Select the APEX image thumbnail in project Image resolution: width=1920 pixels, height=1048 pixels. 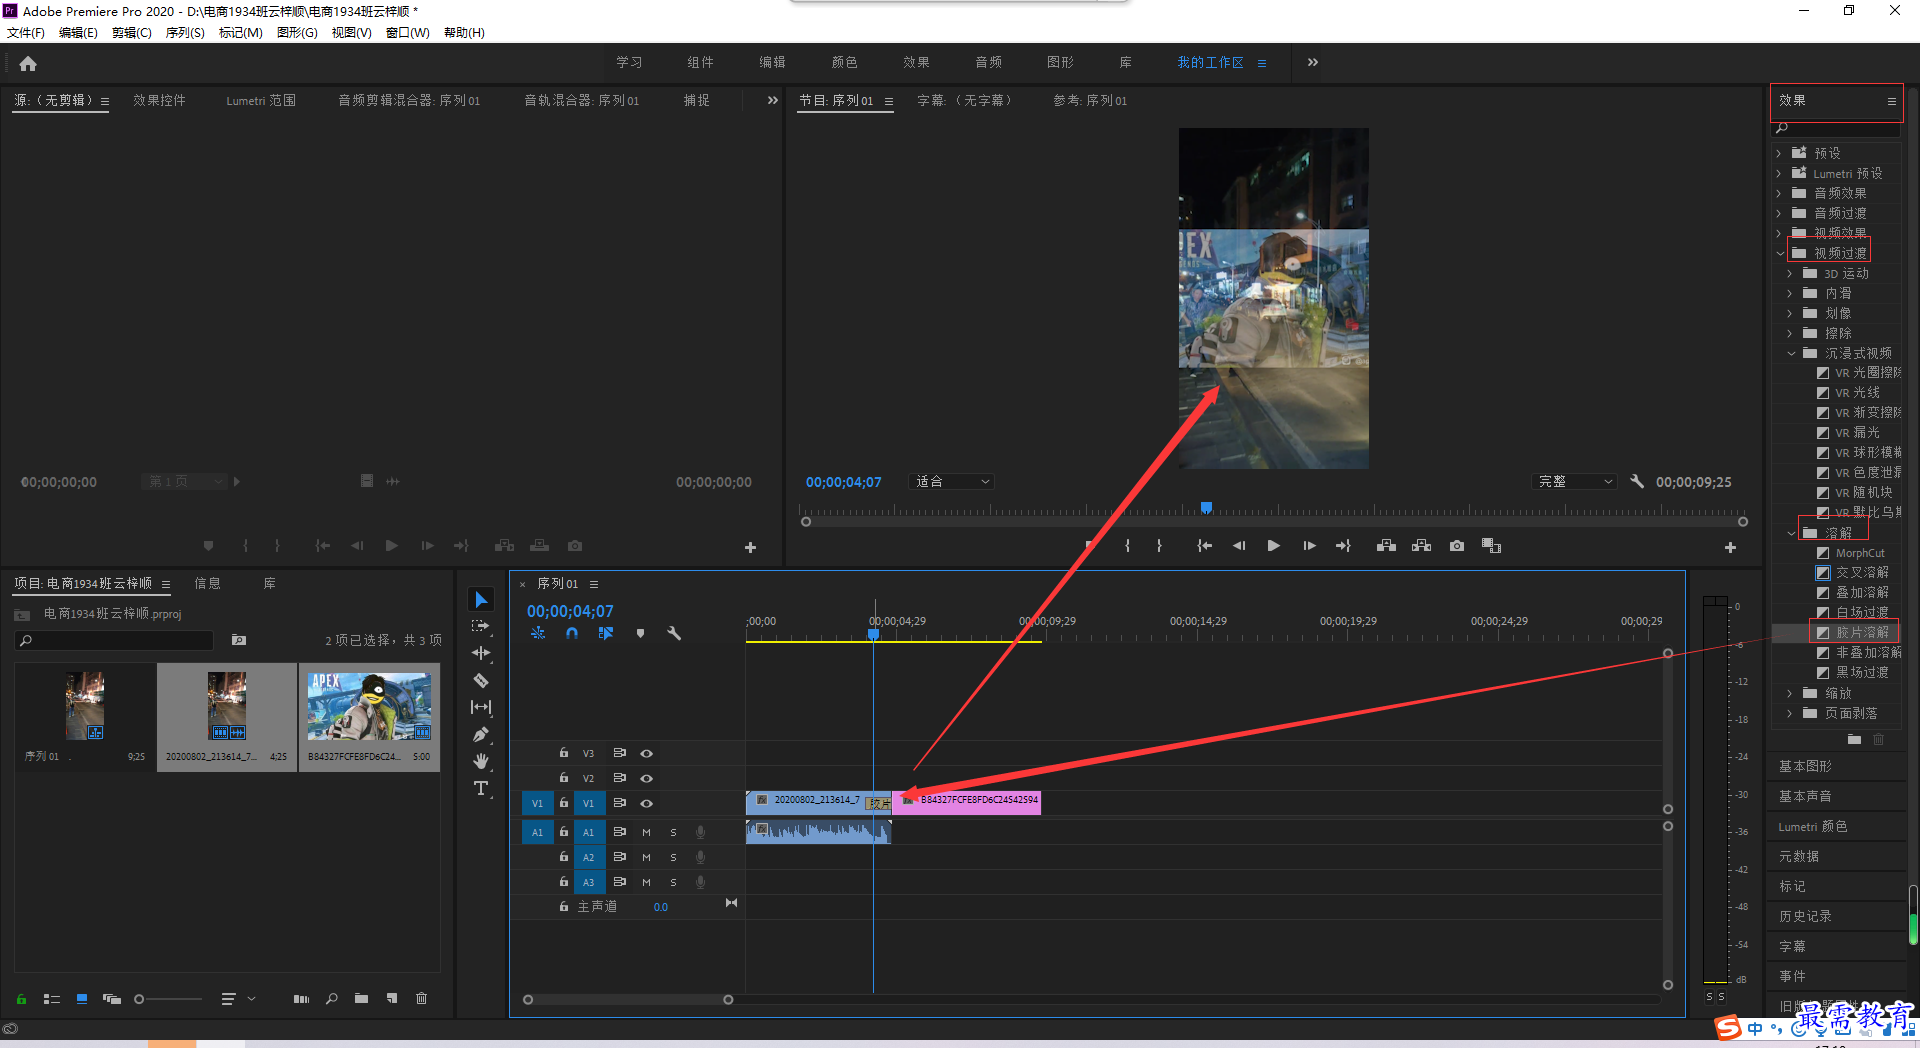pyautogui.click(x=370, y=706)
